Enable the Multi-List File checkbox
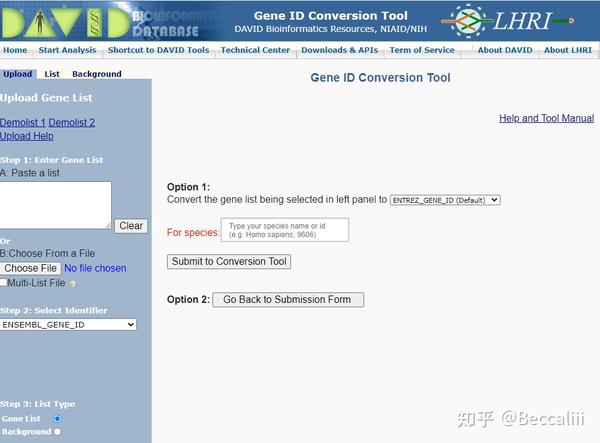 point(3,282)
